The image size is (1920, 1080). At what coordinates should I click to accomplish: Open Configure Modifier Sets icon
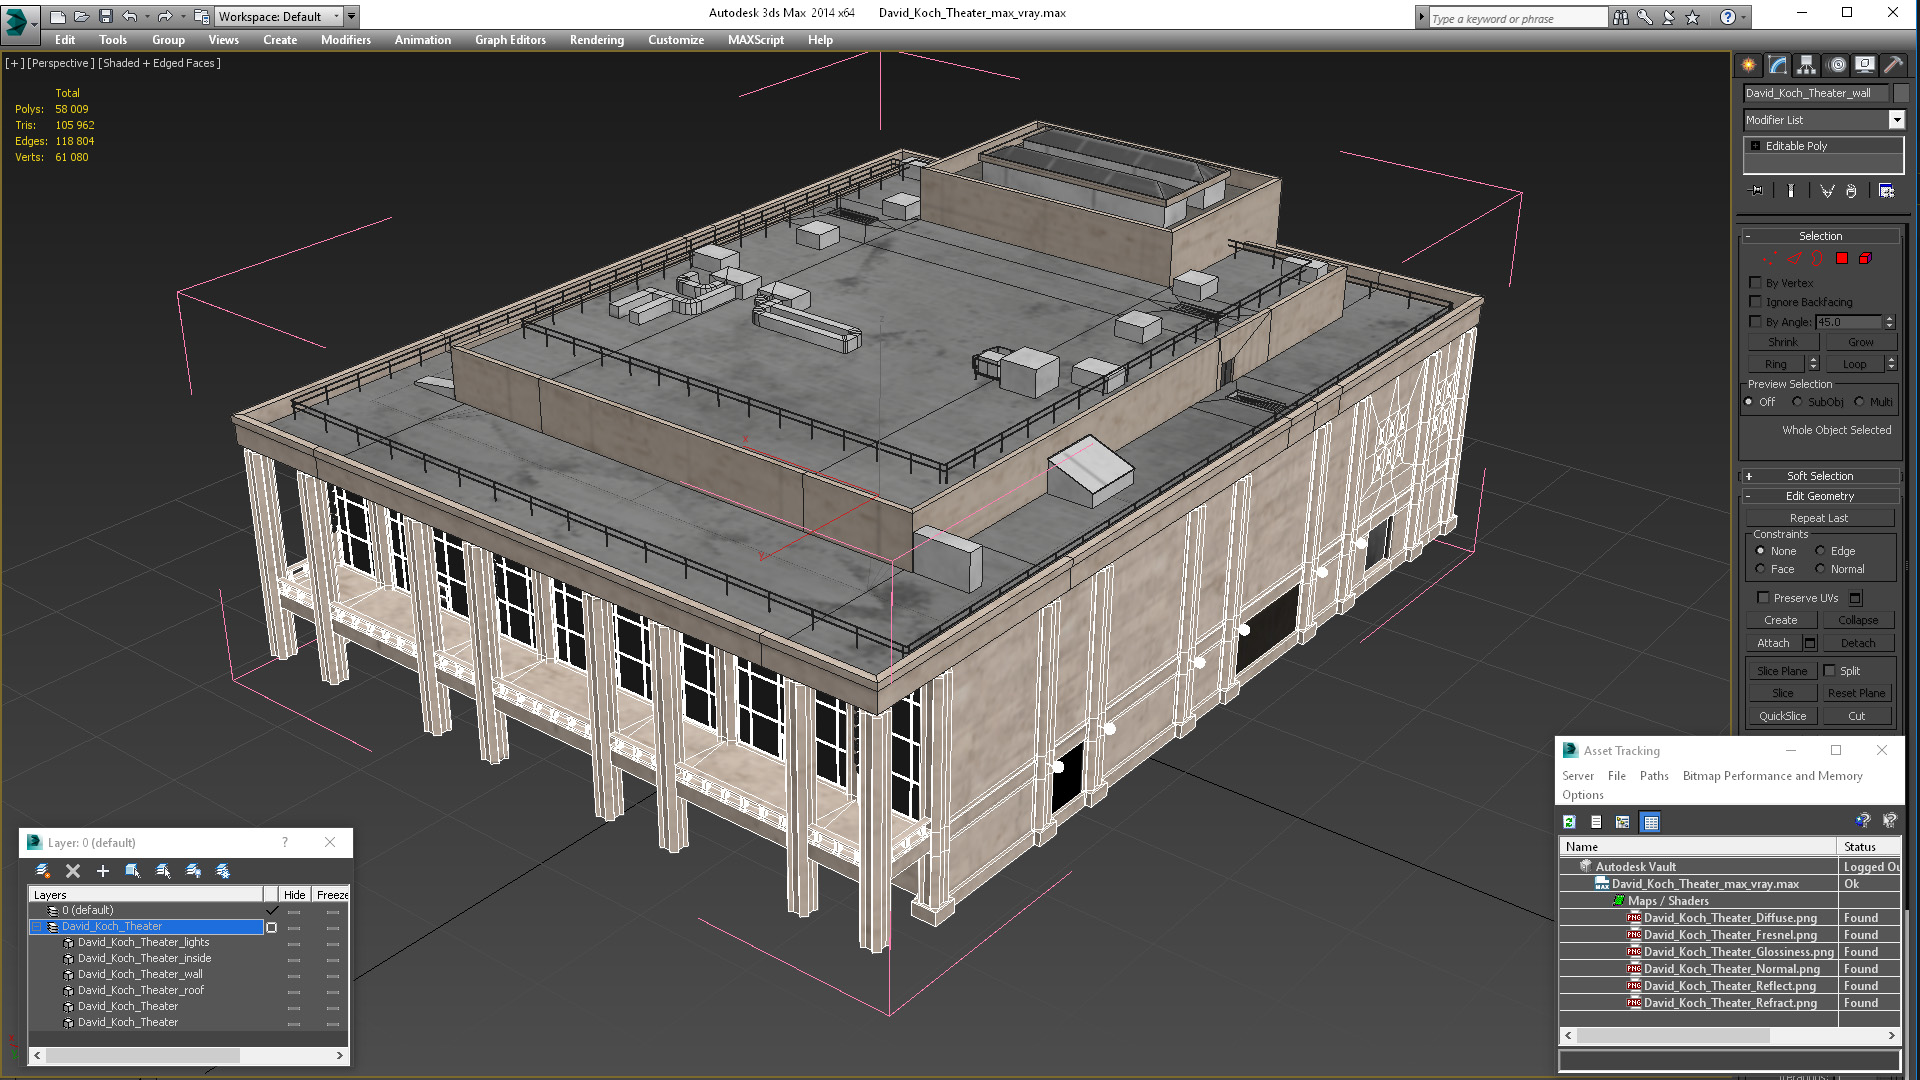point(1887,191)
